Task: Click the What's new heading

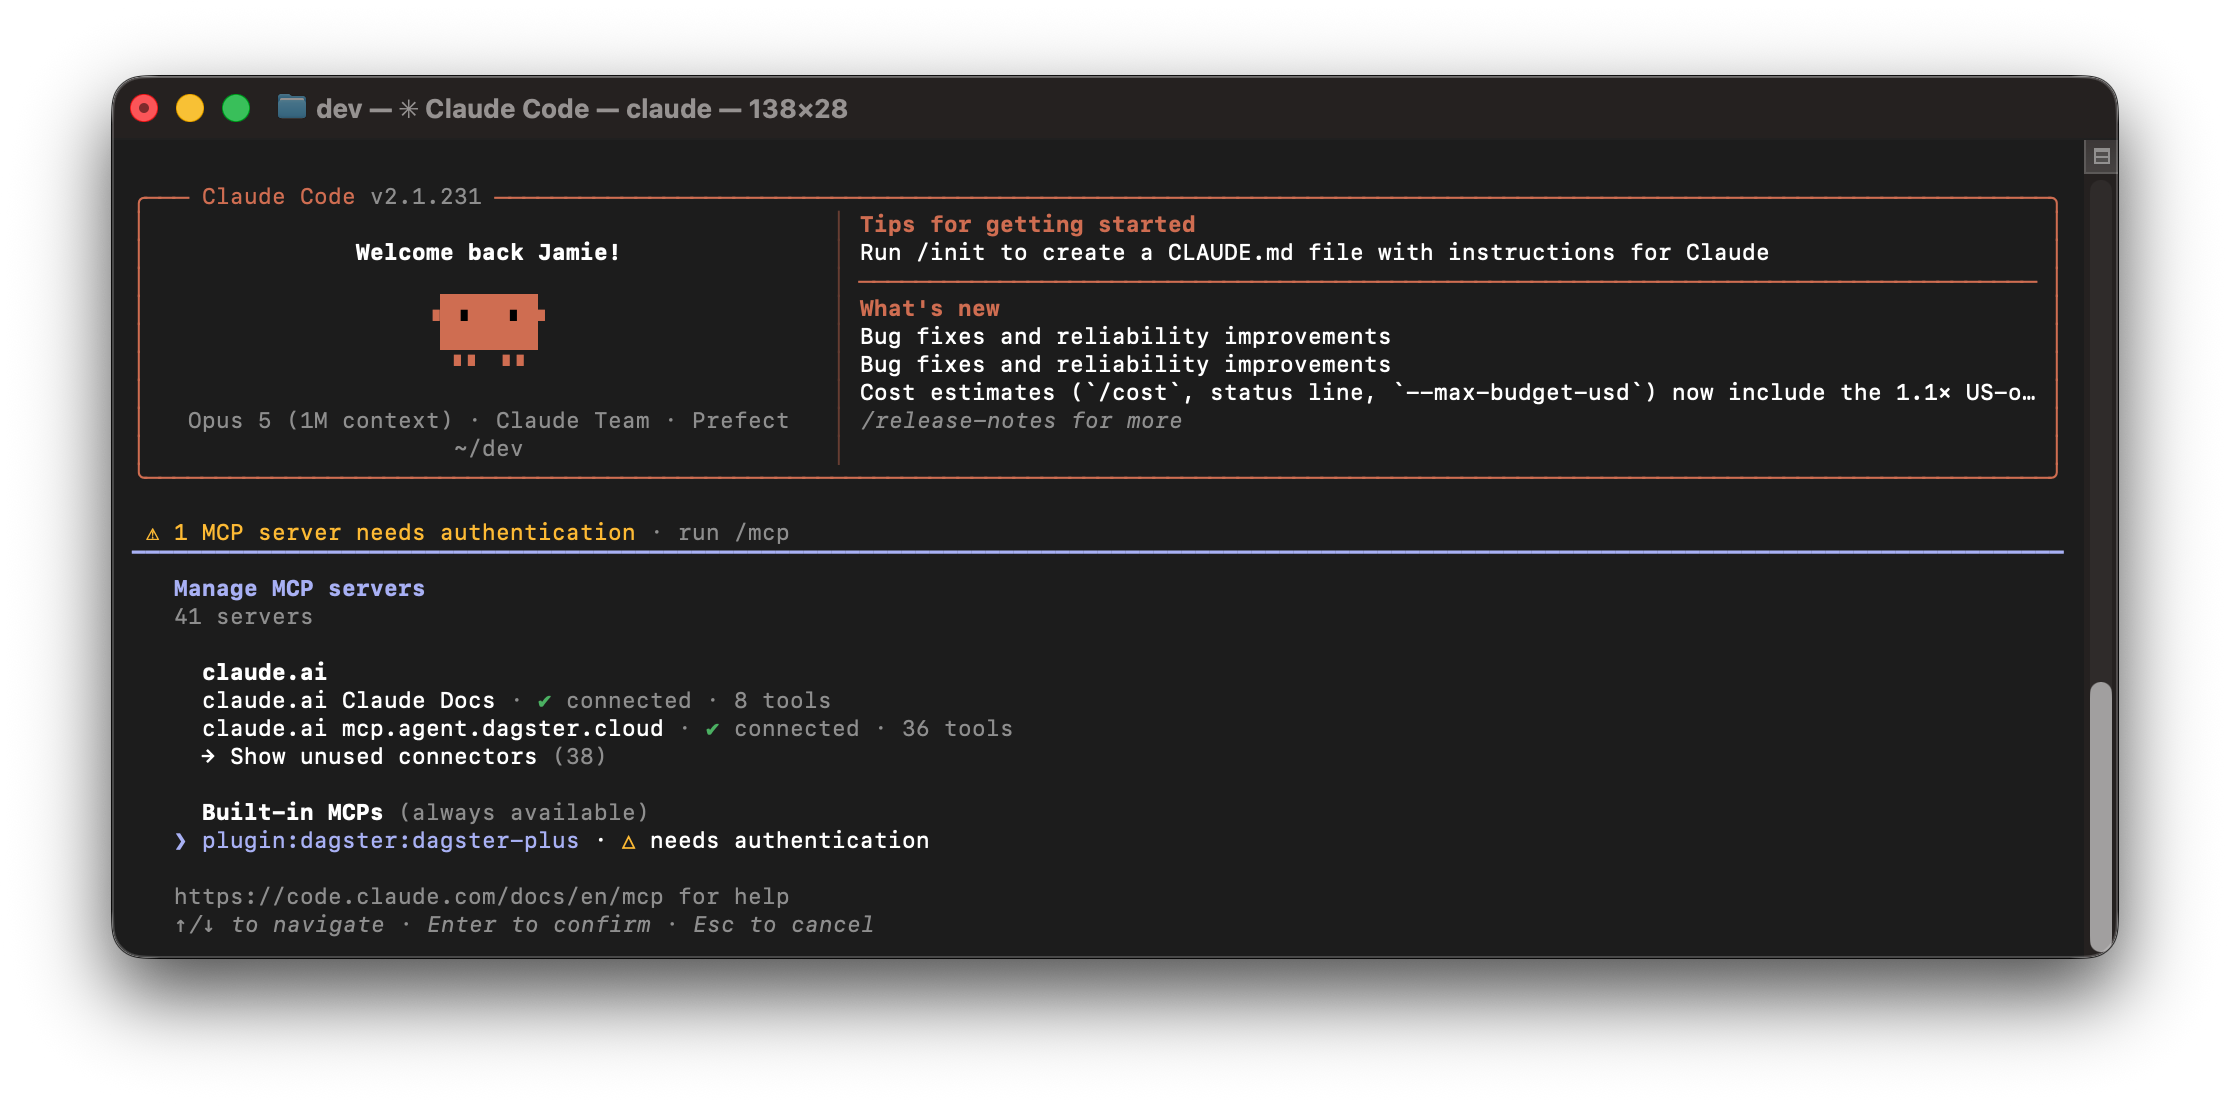Action: coord(929,309)
